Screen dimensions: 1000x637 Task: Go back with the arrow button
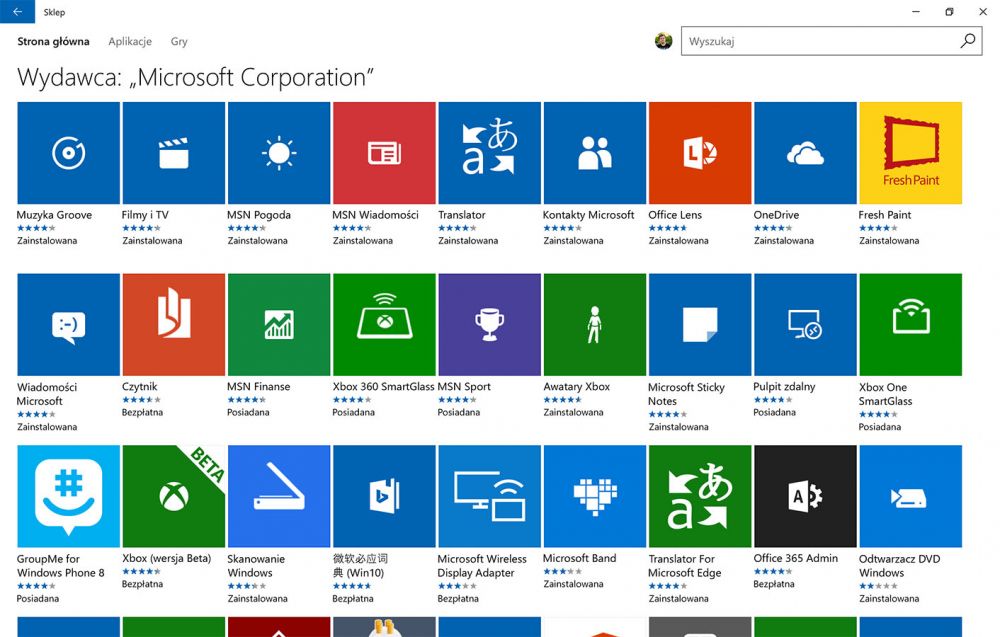[x=17, y=11]
